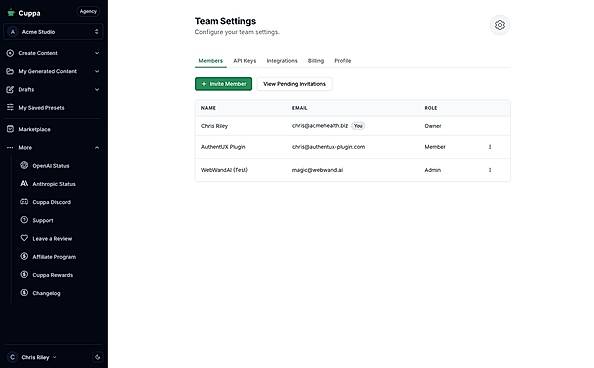
Task: Select the Chris Riley name cell
Action: 214,126
